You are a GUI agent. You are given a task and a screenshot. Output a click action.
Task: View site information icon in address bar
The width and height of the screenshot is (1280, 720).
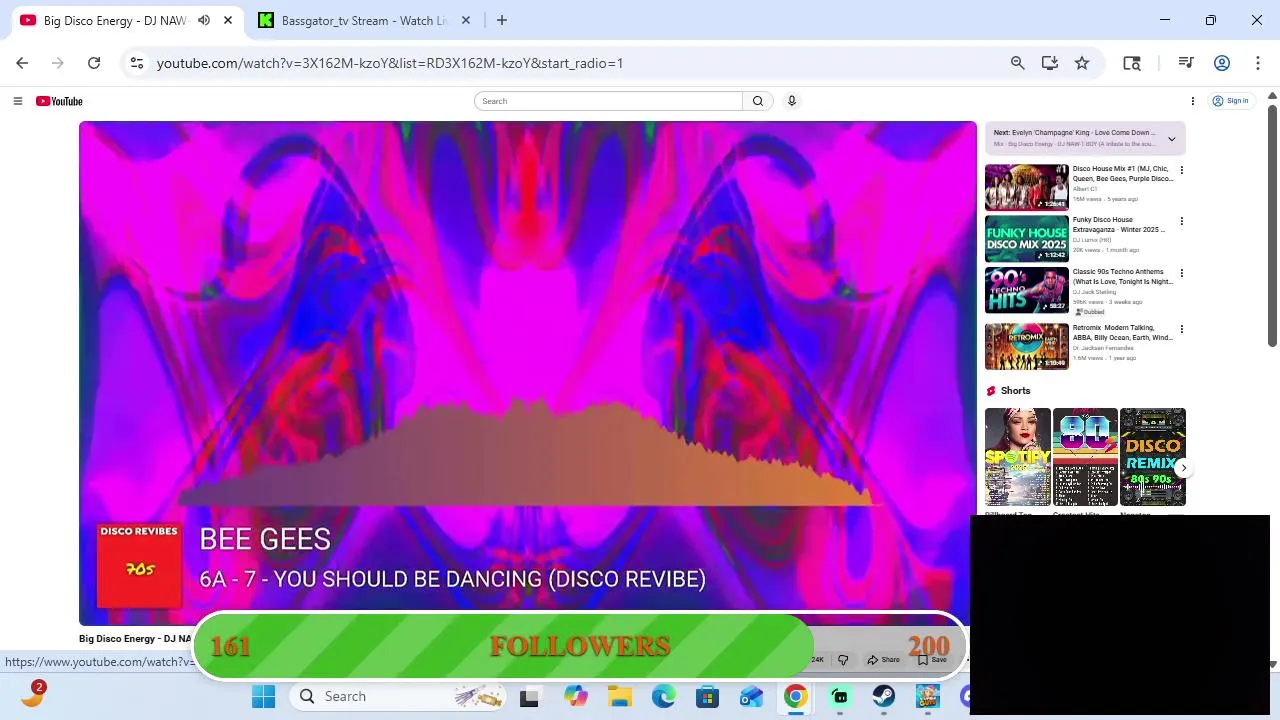(x=137, y=63)
